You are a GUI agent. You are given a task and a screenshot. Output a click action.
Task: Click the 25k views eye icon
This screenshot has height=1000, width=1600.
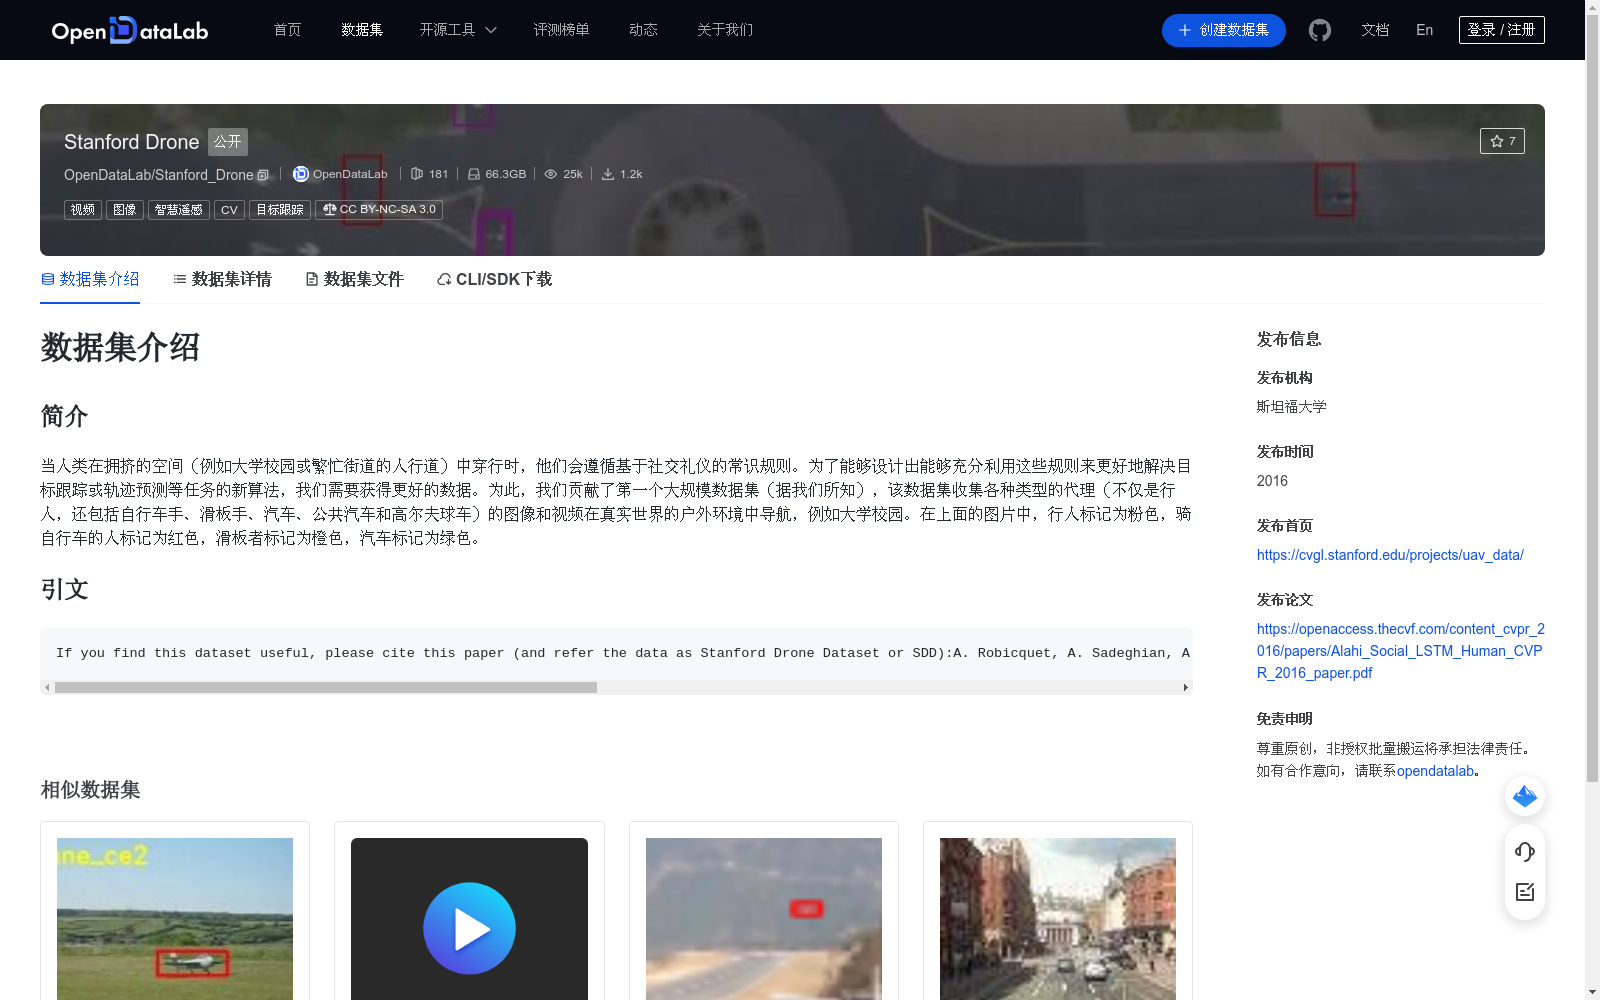551,174
